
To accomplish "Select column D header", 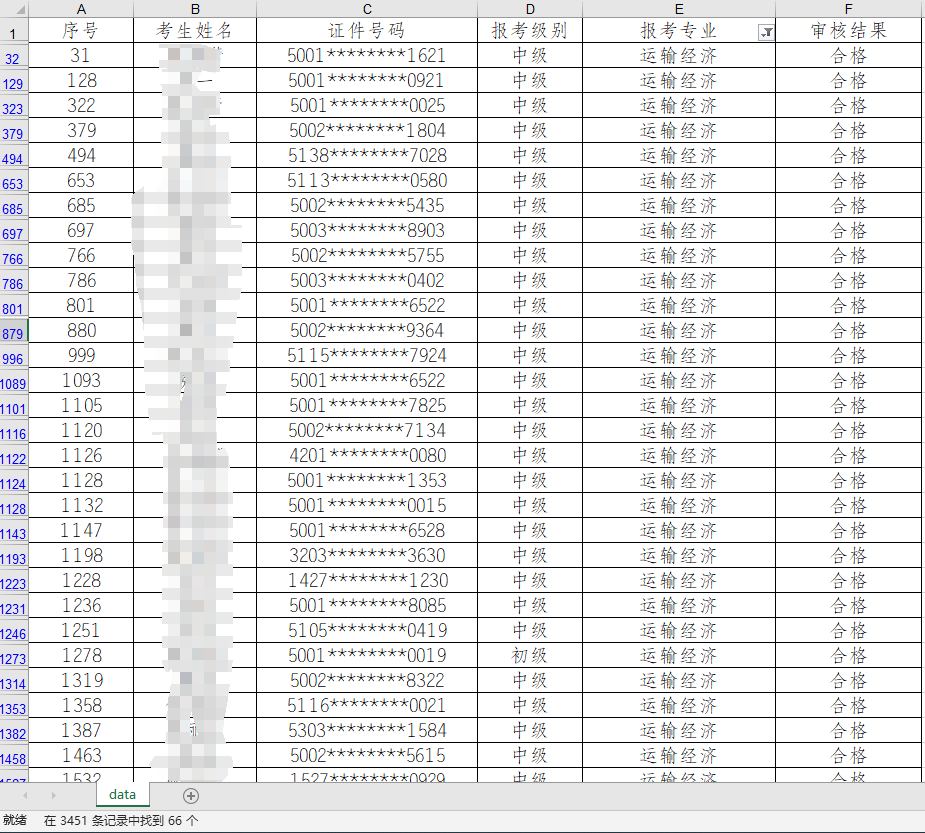I will (530, 9).
